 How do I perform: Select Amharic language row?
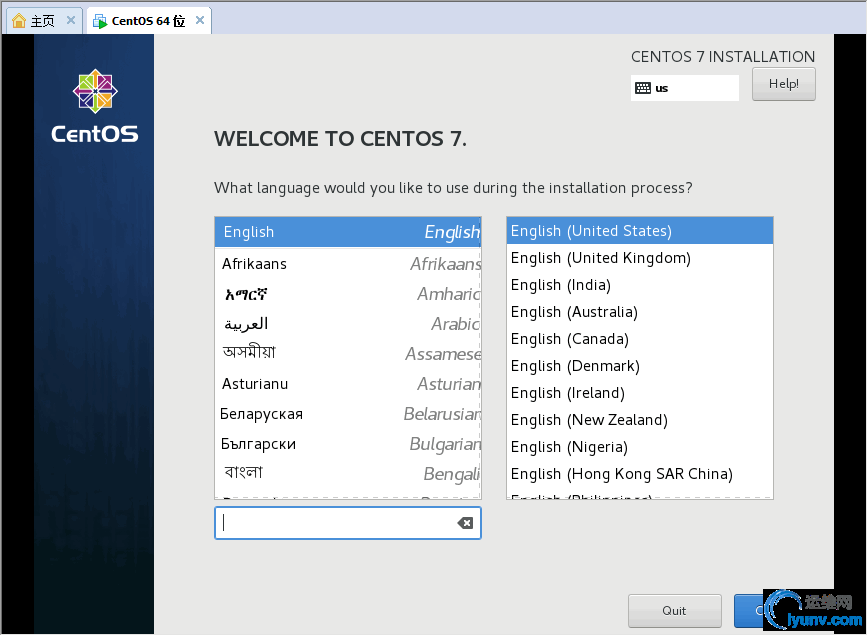[x=348, y=294]
